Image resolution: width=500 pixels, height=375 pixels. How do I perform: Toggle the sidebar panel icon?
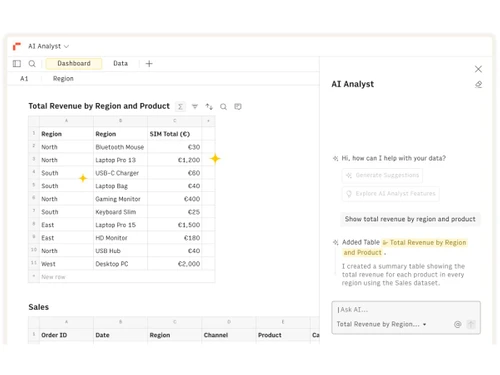click(17, 63)
